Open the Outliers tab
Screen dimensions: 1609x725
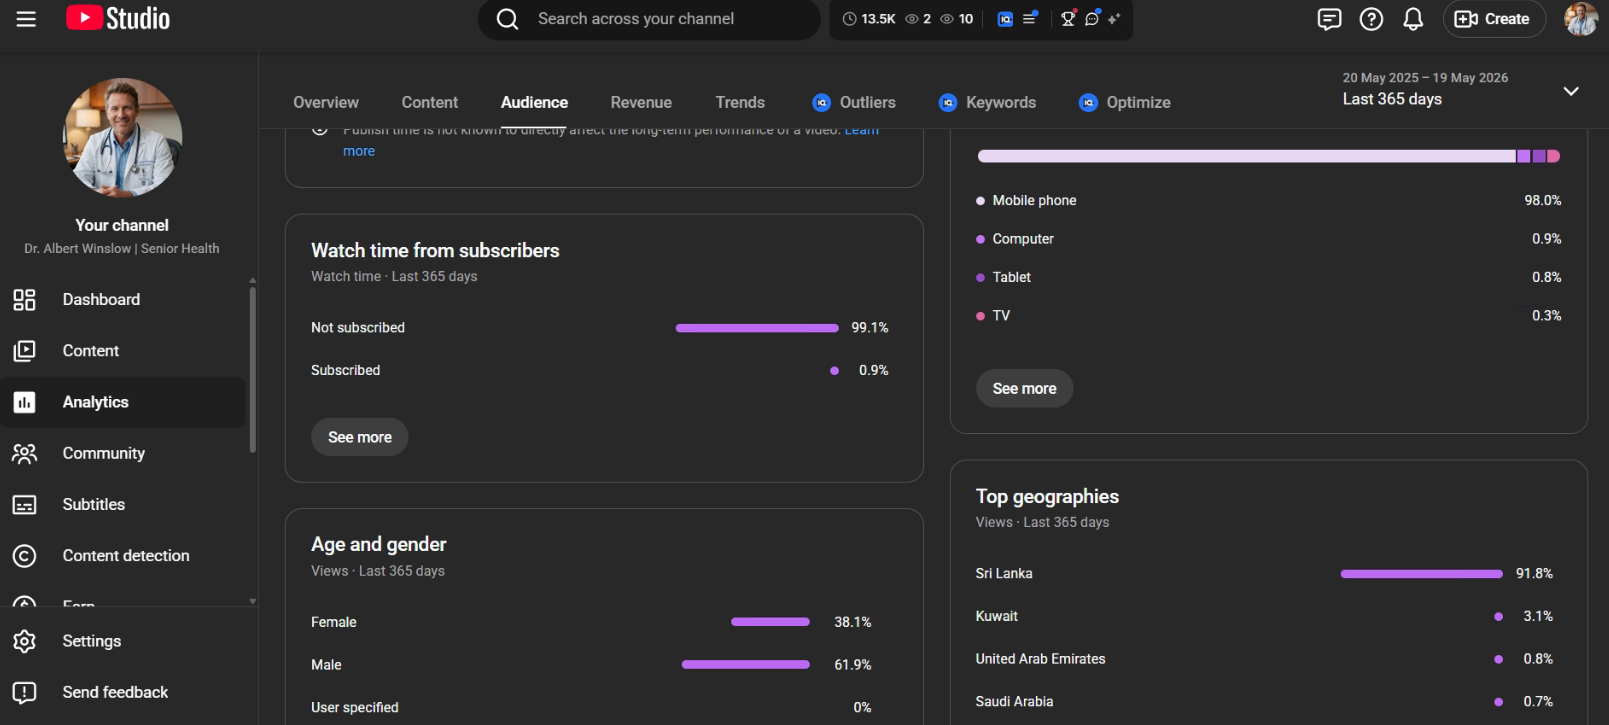(854, 102)
